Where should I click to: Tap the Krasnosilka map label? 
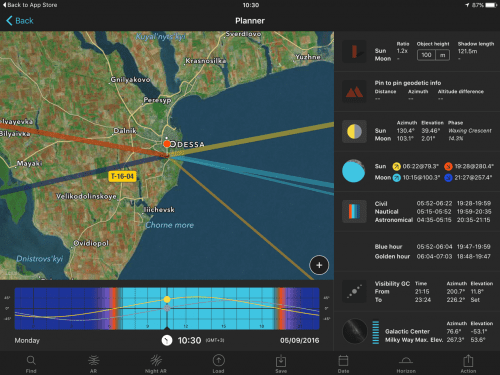pos(206,61)
